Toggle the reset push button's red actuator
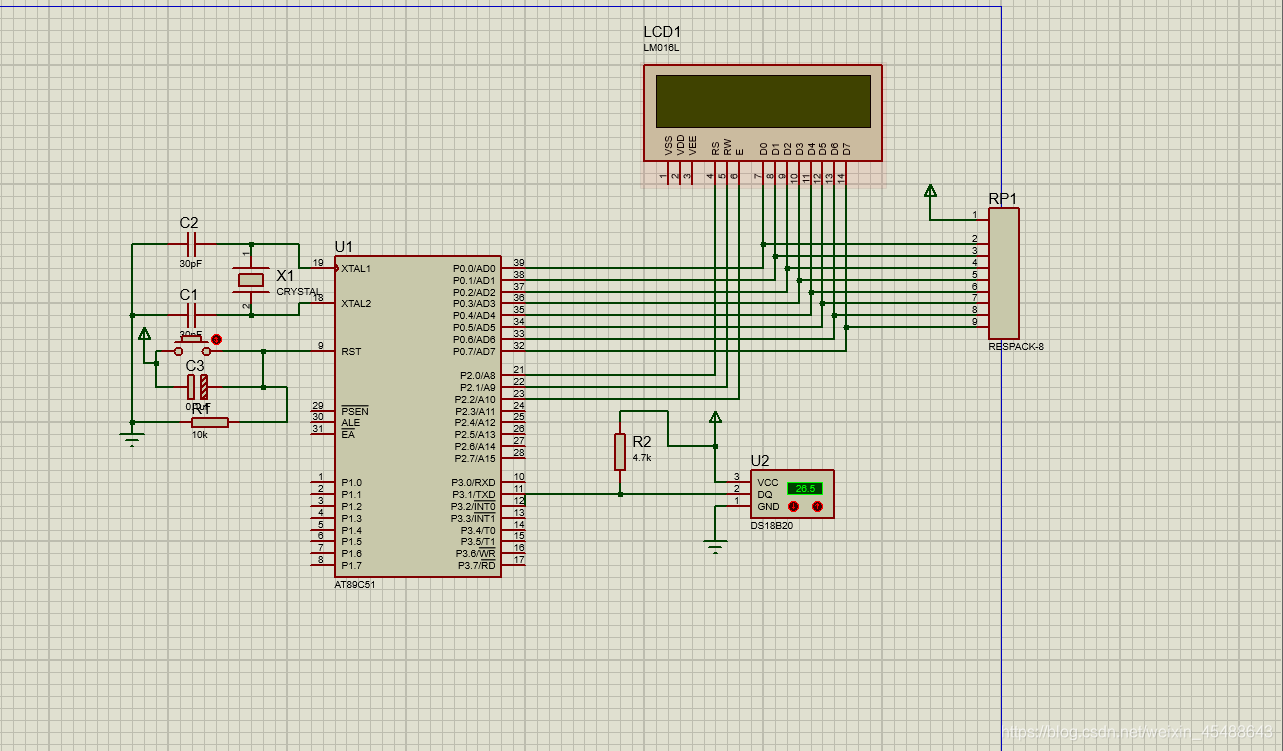Viewport: 1283px width, 751px height. [216, 339]
